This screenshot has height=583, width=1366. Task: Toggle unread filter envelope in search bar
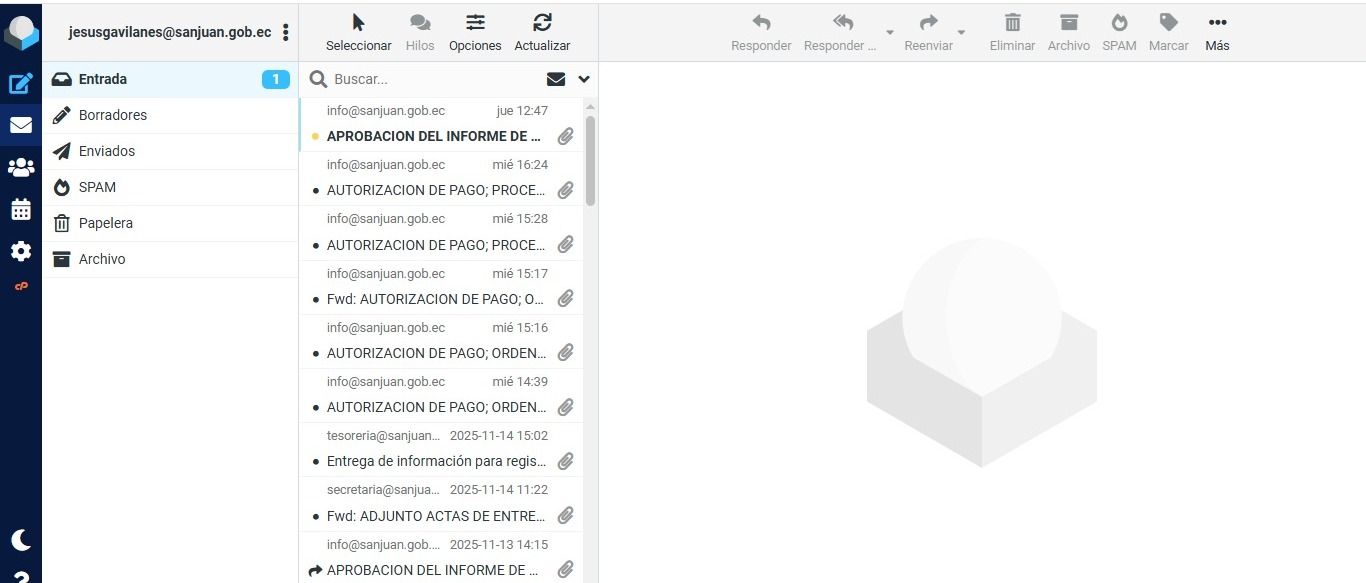[x=556, y=79]
